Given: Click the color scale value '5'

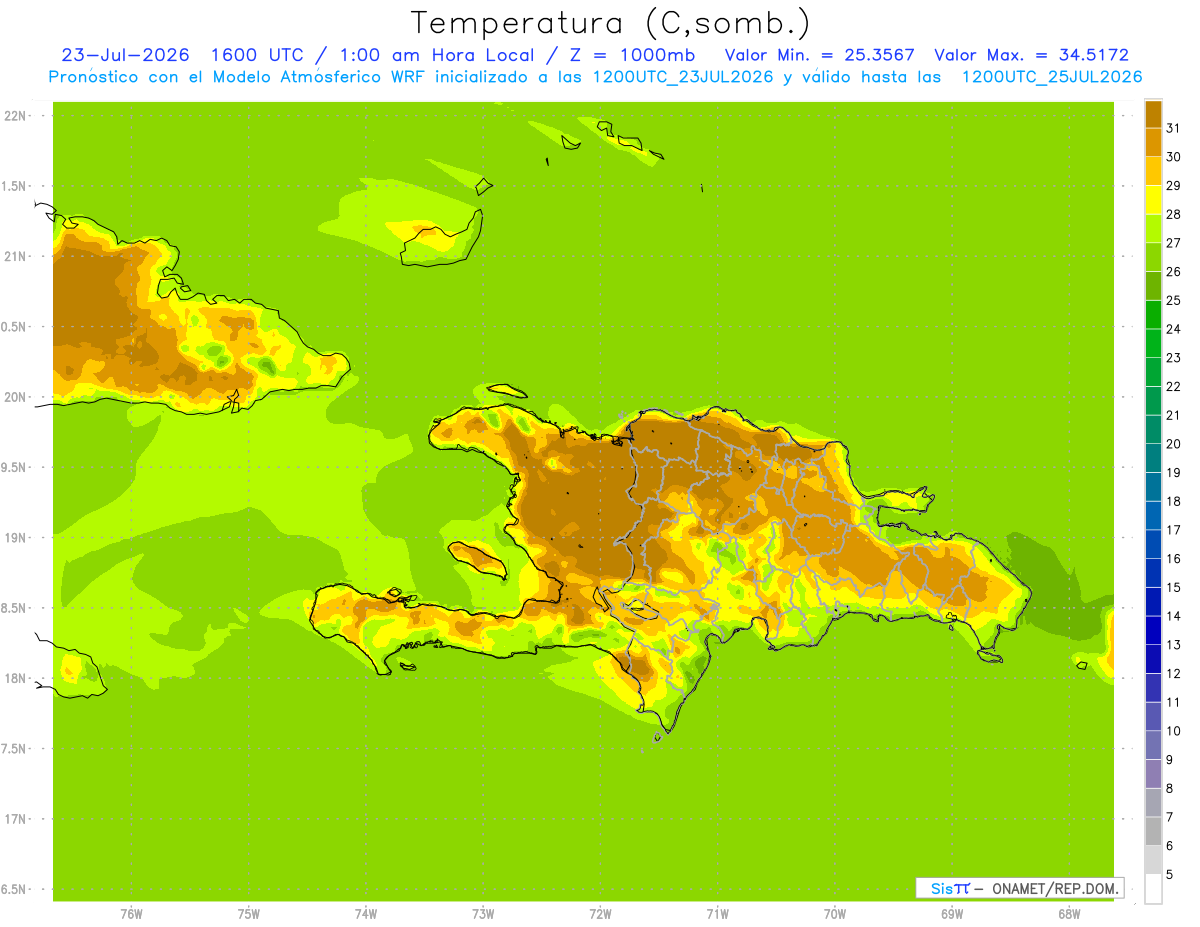Looking at the screenshot, I should [x=1170, y=874].
